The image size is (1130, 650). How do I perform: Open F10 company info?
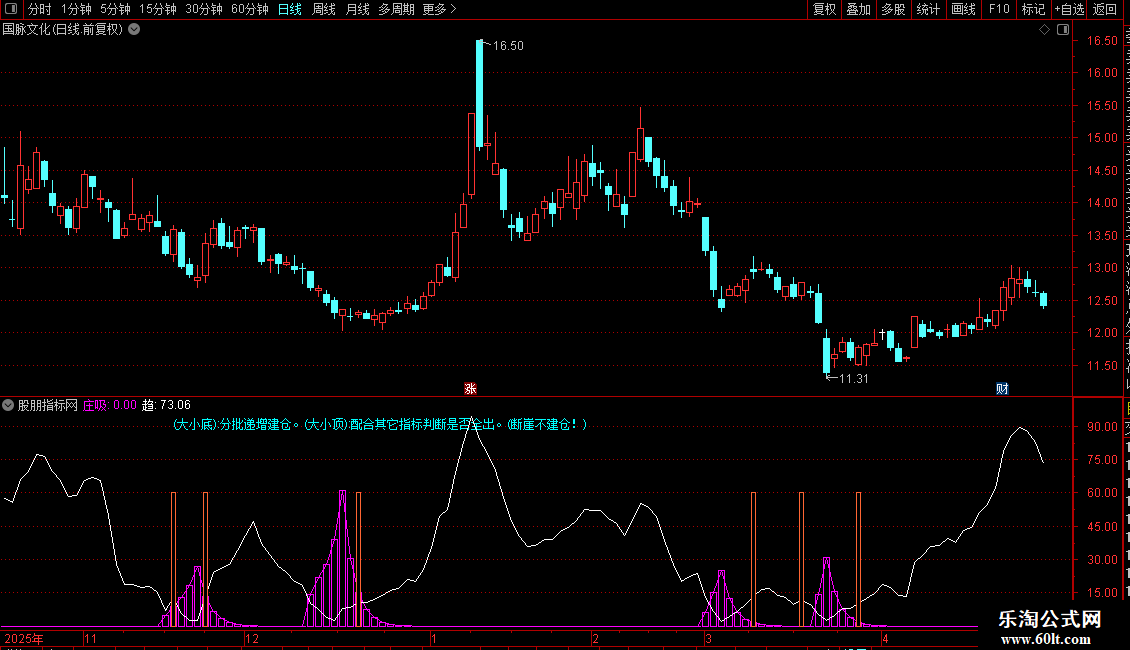(998, 9)
